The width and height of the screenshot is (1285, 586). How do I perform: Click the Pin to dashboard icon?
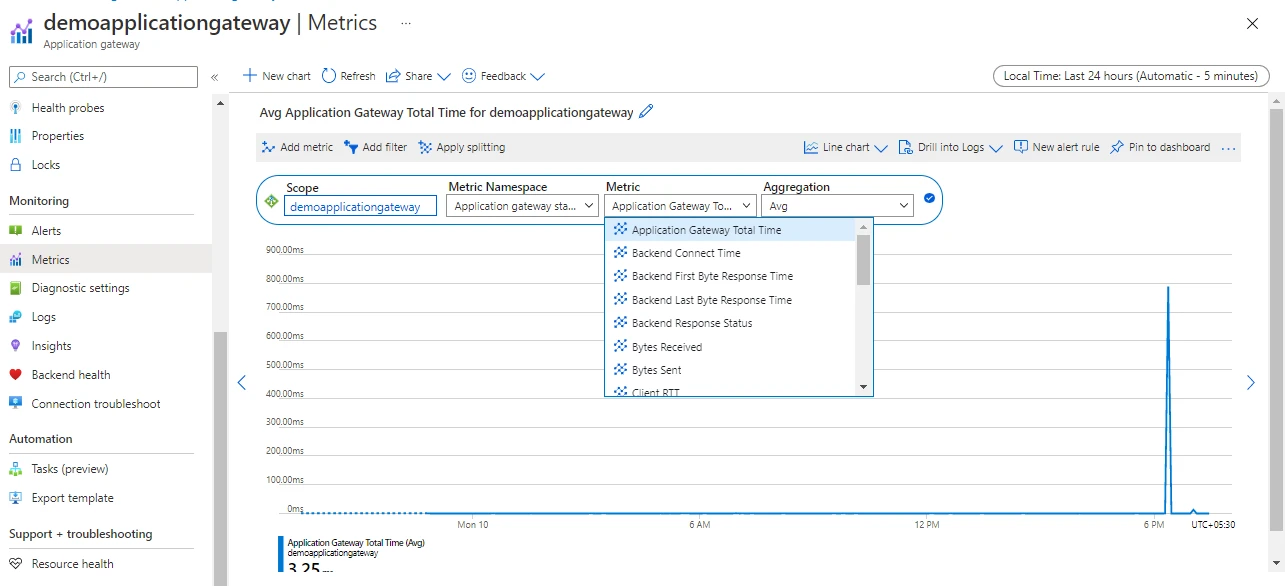click(1117, 147)
